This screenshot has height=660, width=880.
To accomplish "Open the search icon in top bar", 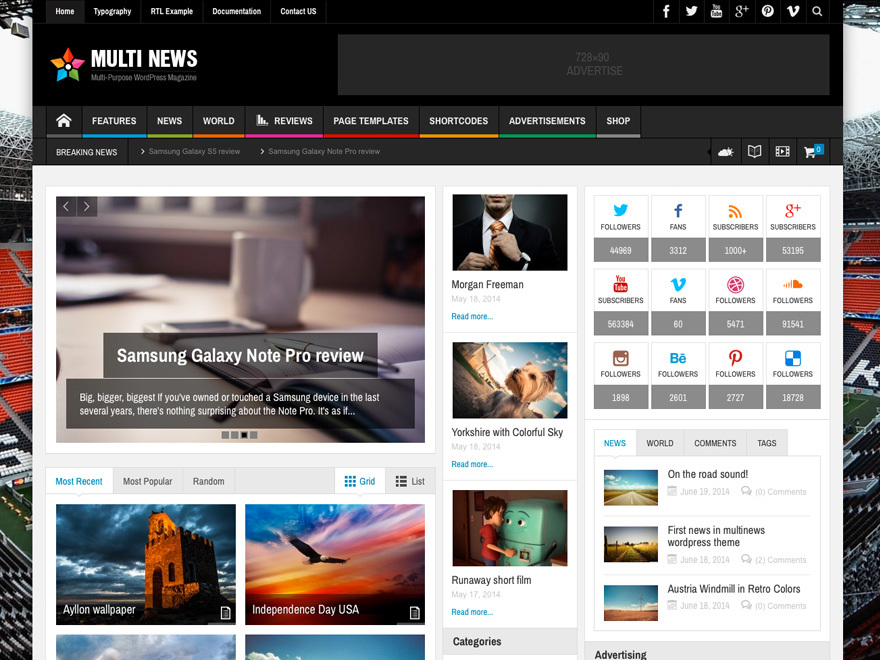I will [817, 11].
